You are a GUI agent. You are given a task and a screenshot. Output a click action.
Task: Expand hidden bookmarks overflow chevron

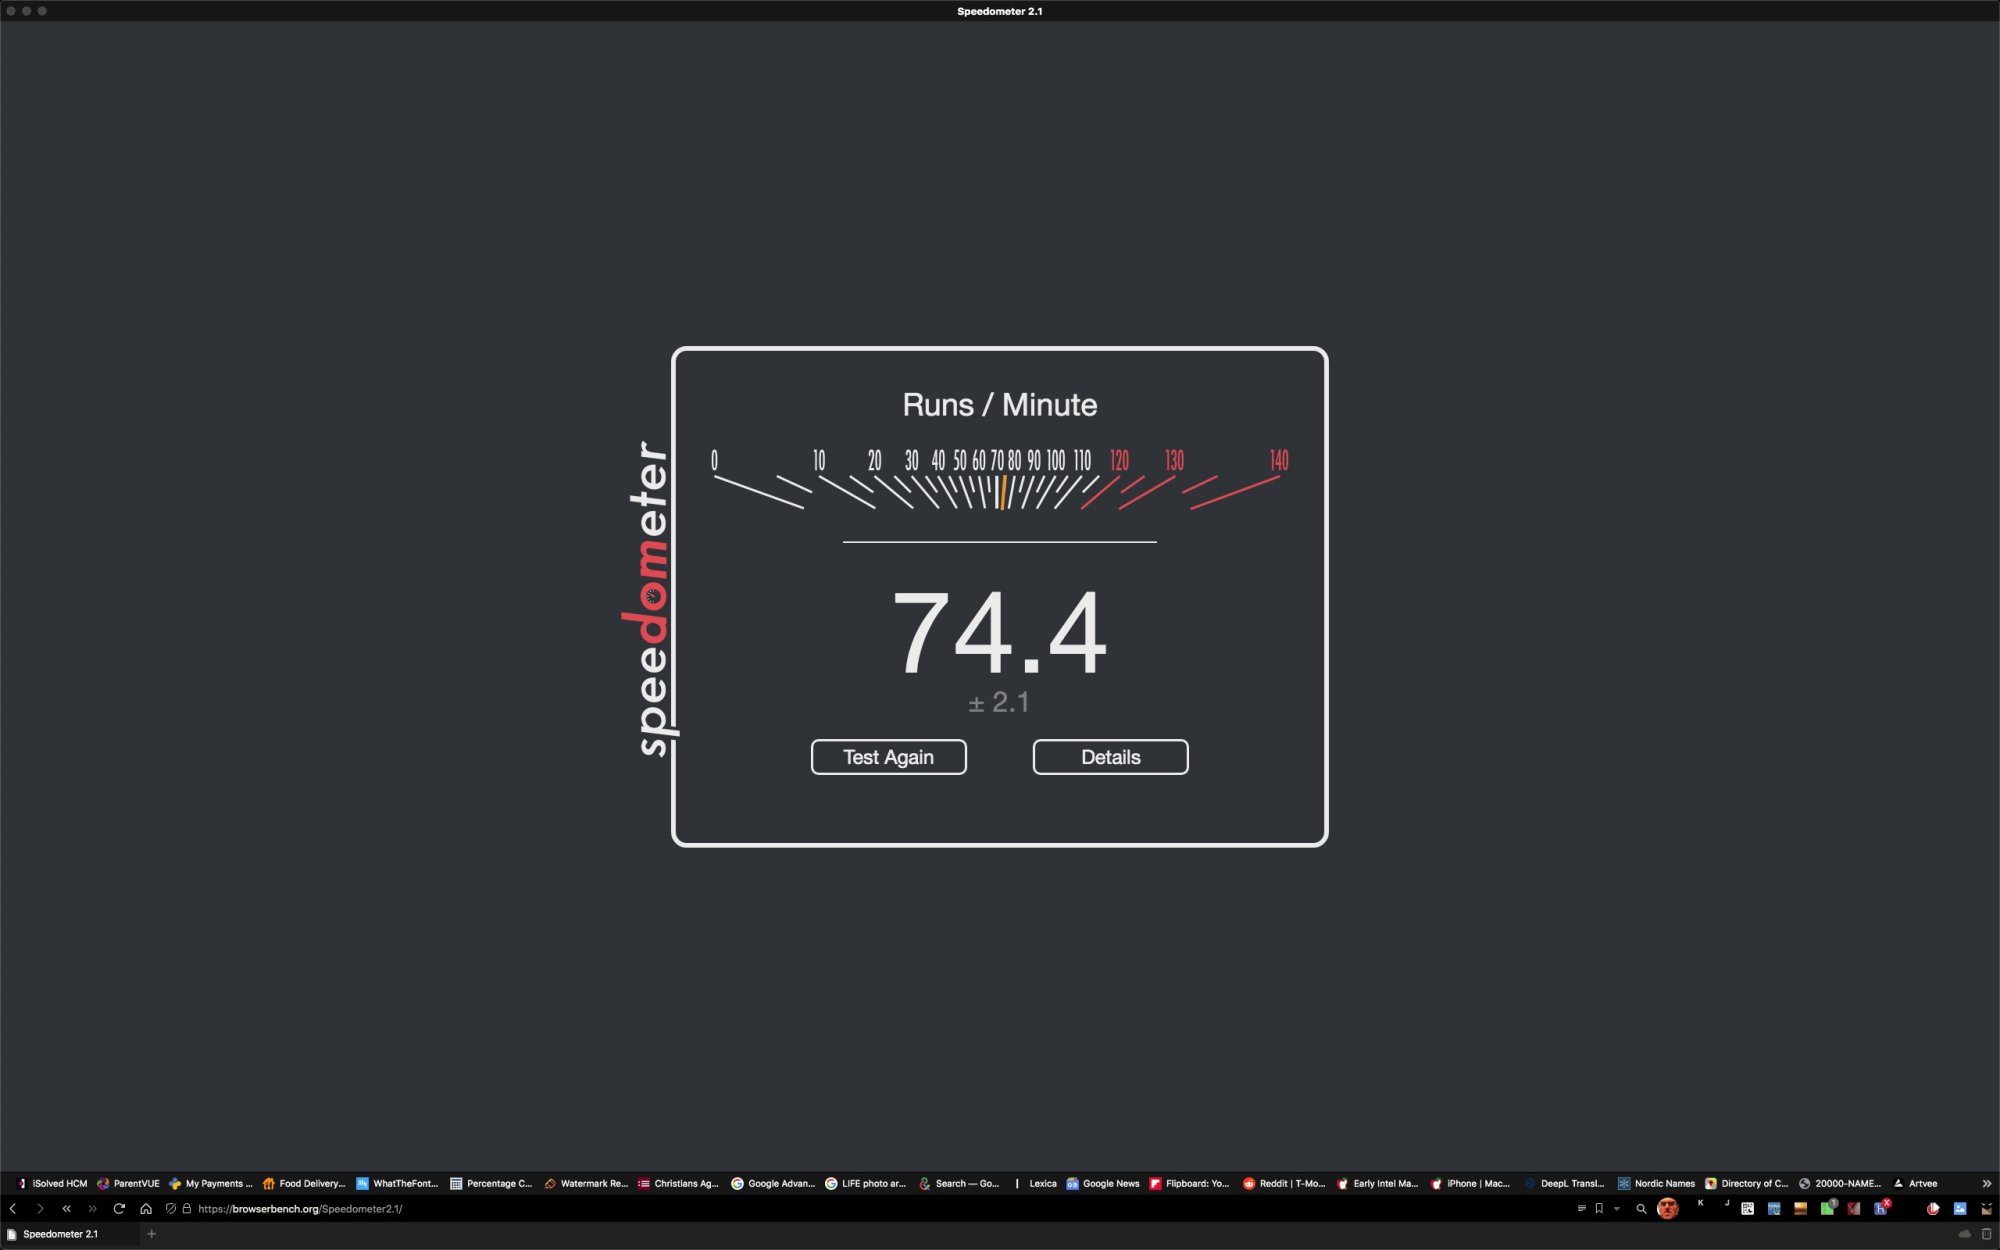[x=1986, y=1183]
